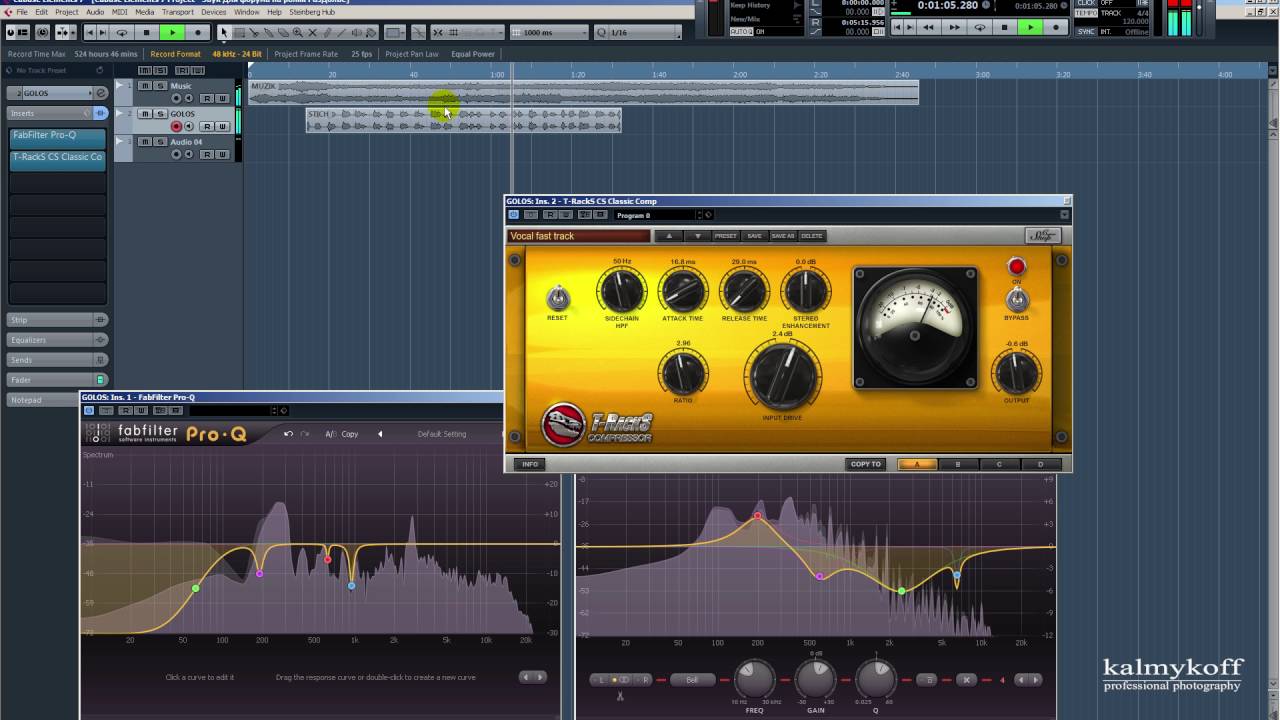This screenshot has height=720, width=1280.
Task: Click the Pro-Q GAIN knob
Action: pos(816,680)
